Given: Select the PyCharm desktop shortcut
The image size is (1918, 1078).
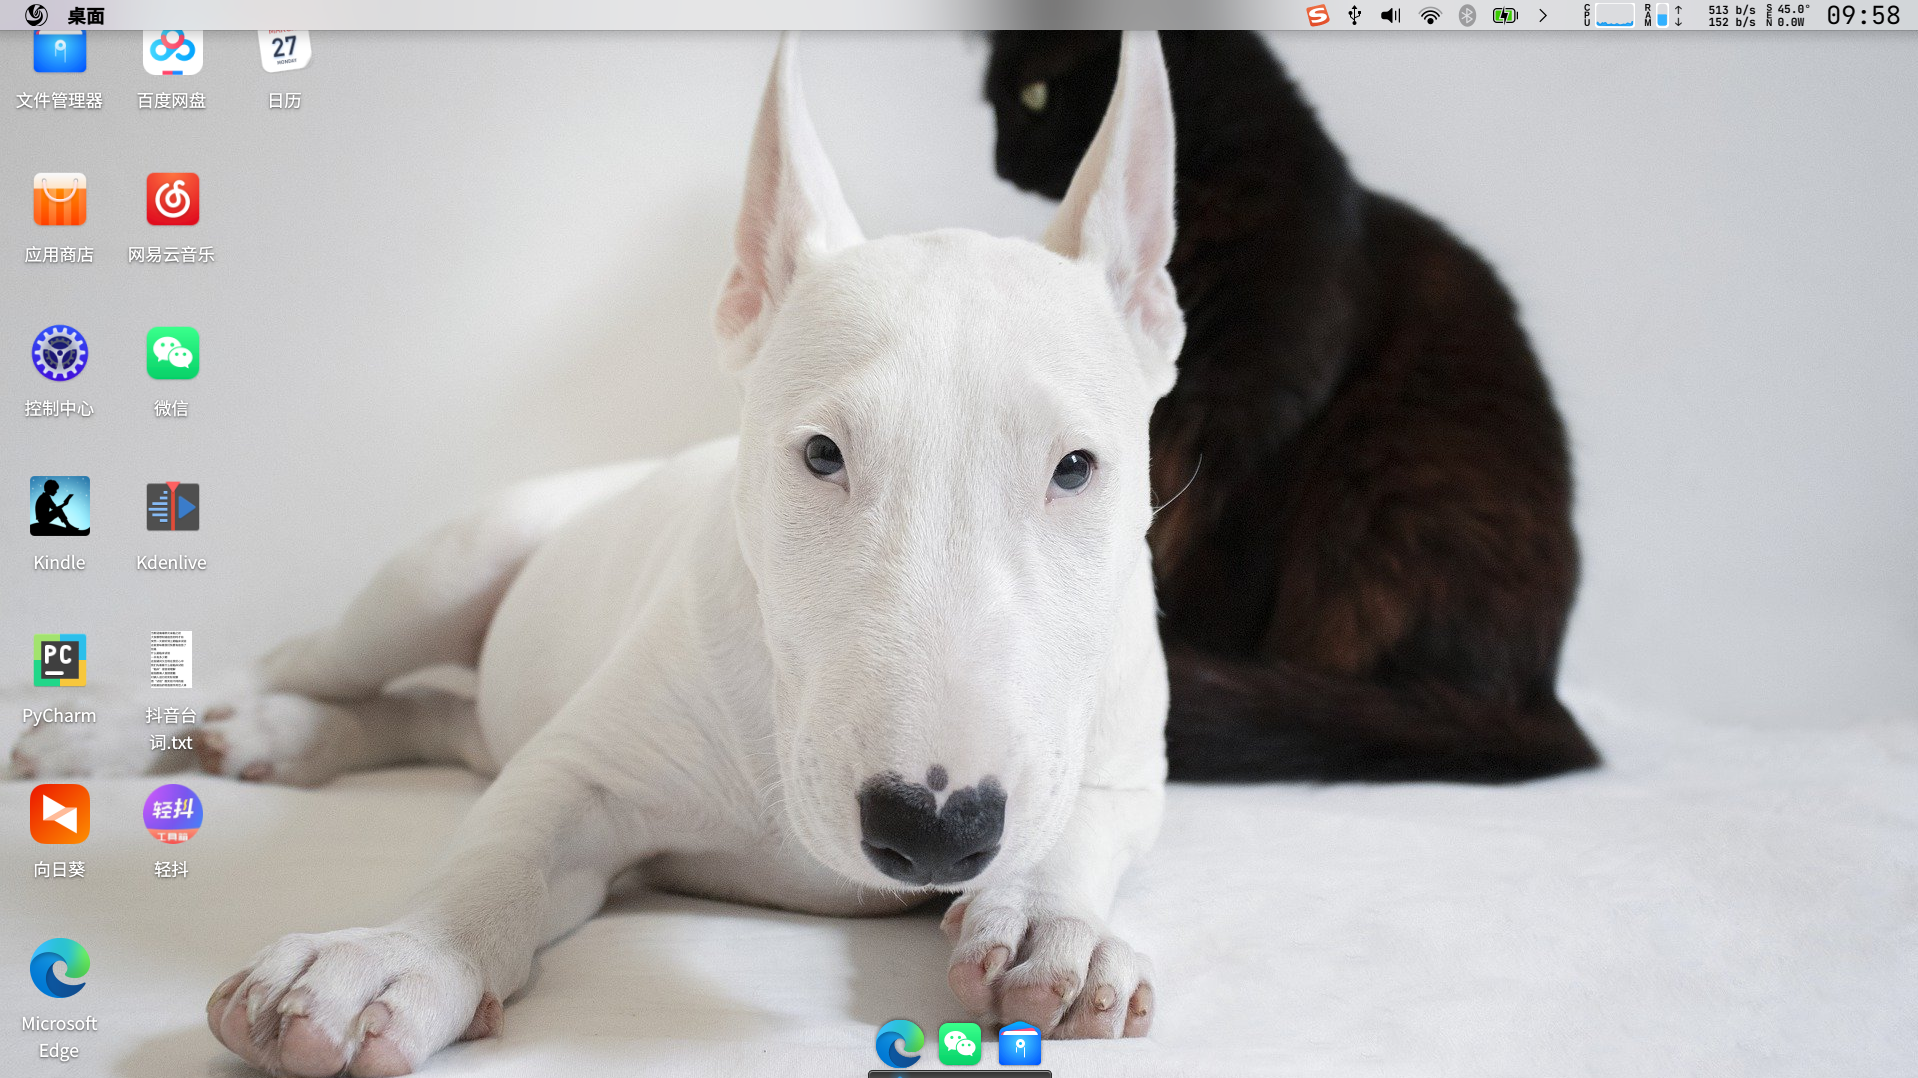Looking at the screenshot, I should tap(59, 661).
